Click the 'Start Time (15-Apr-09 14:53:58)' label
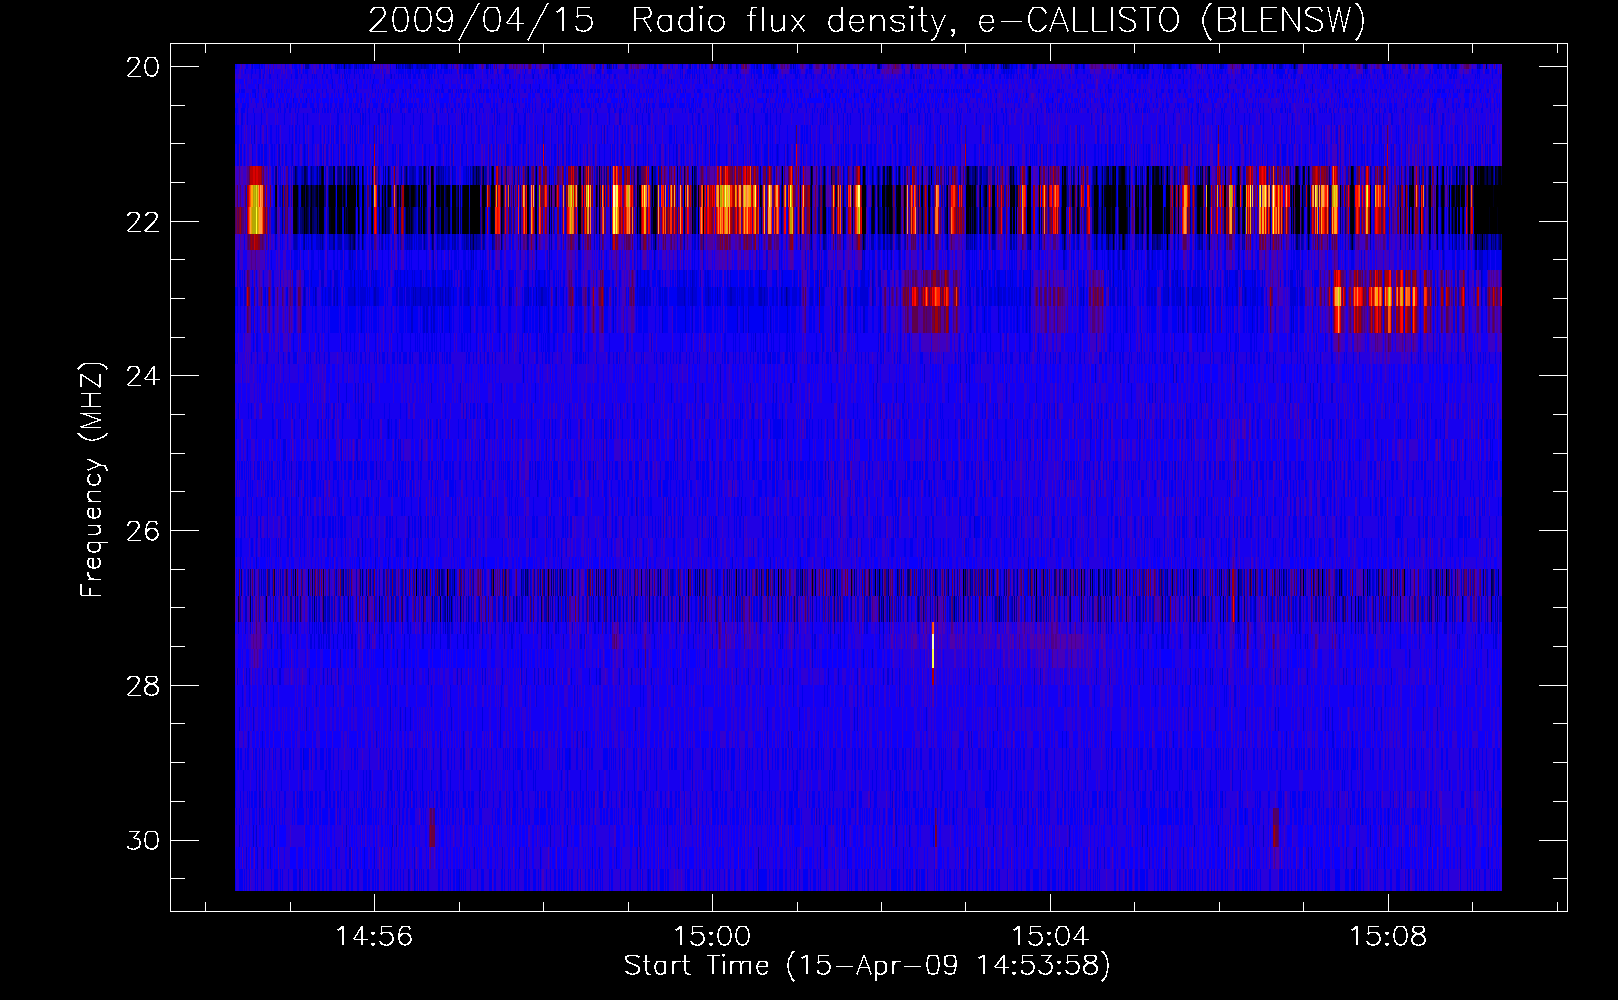1618x1000 pixels. click(867, 966)
